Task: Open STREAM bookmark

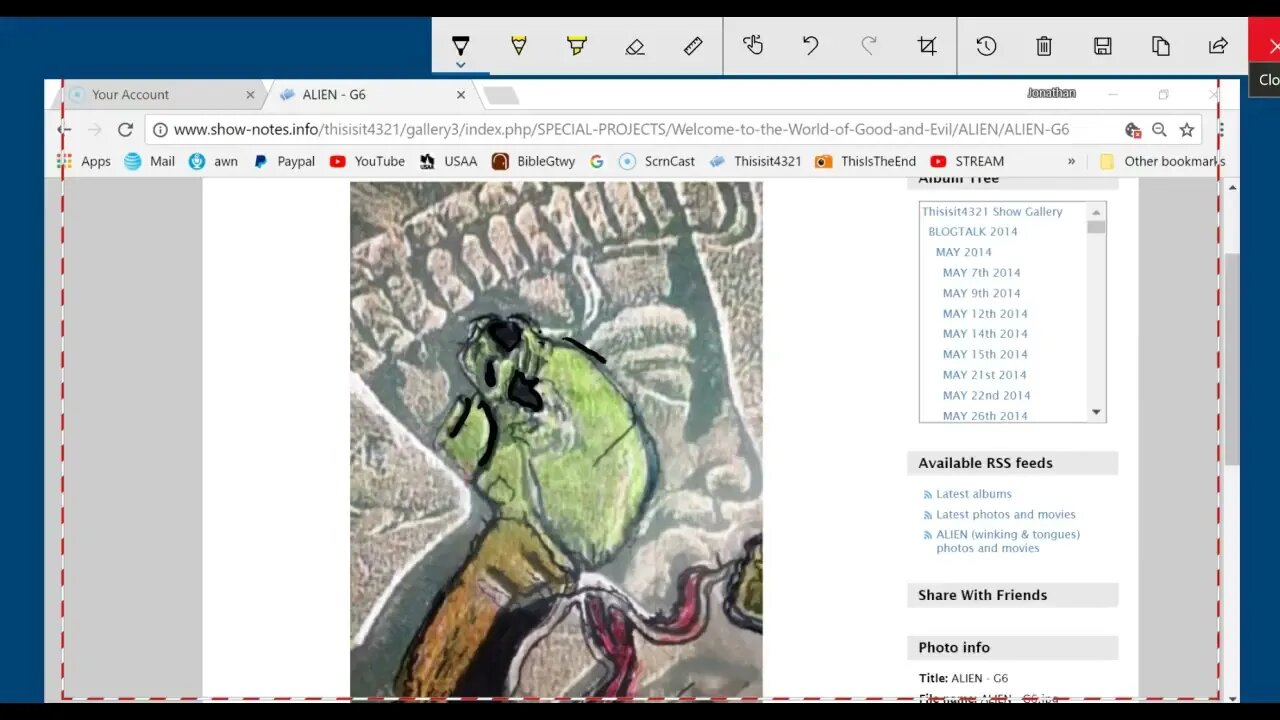Action: pos(967,161)
